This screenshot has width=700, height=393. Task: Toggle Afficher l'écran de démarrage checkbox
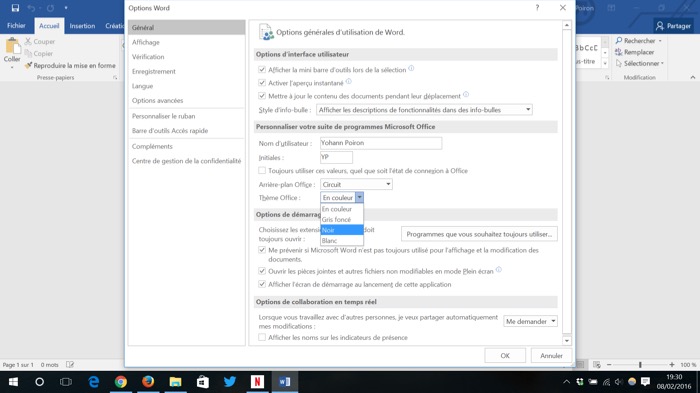pyautogui.click(x=262, y=284)
